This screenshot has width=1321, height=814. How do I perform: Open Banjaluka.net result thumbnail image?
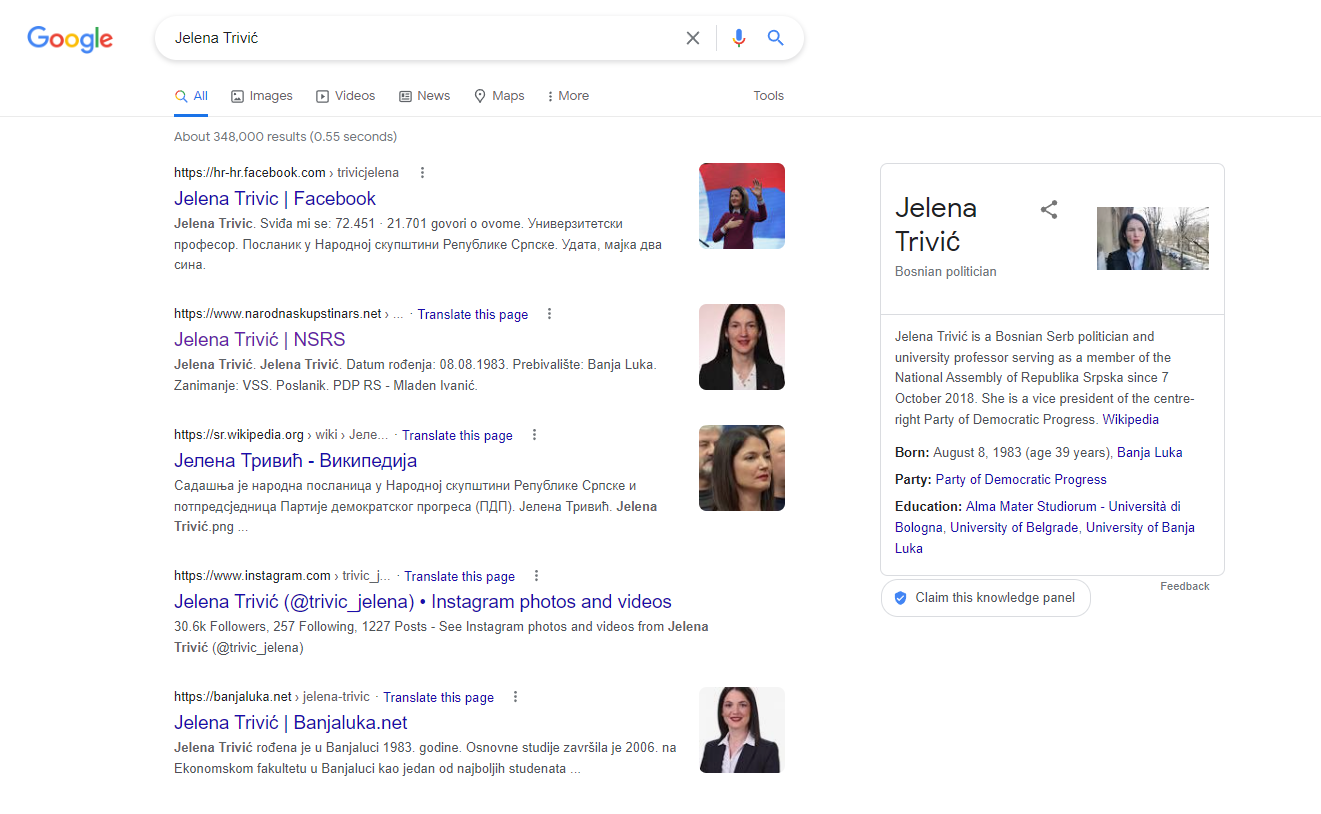[x=742, y=730]
